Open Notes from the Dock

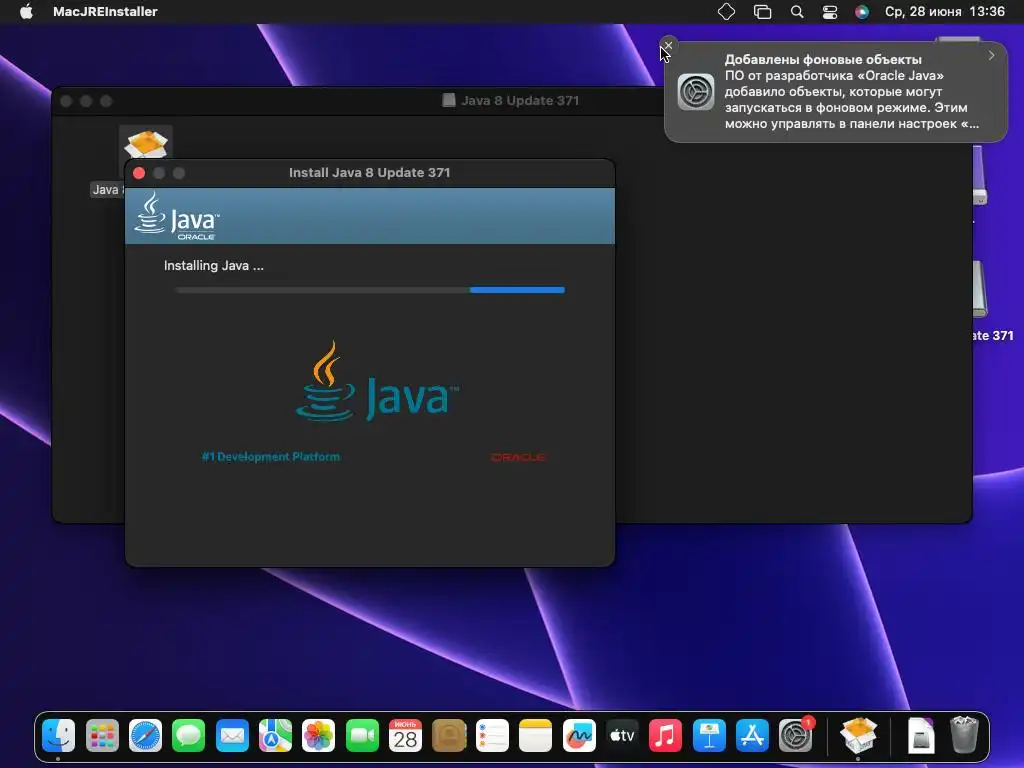coord(536,736)
